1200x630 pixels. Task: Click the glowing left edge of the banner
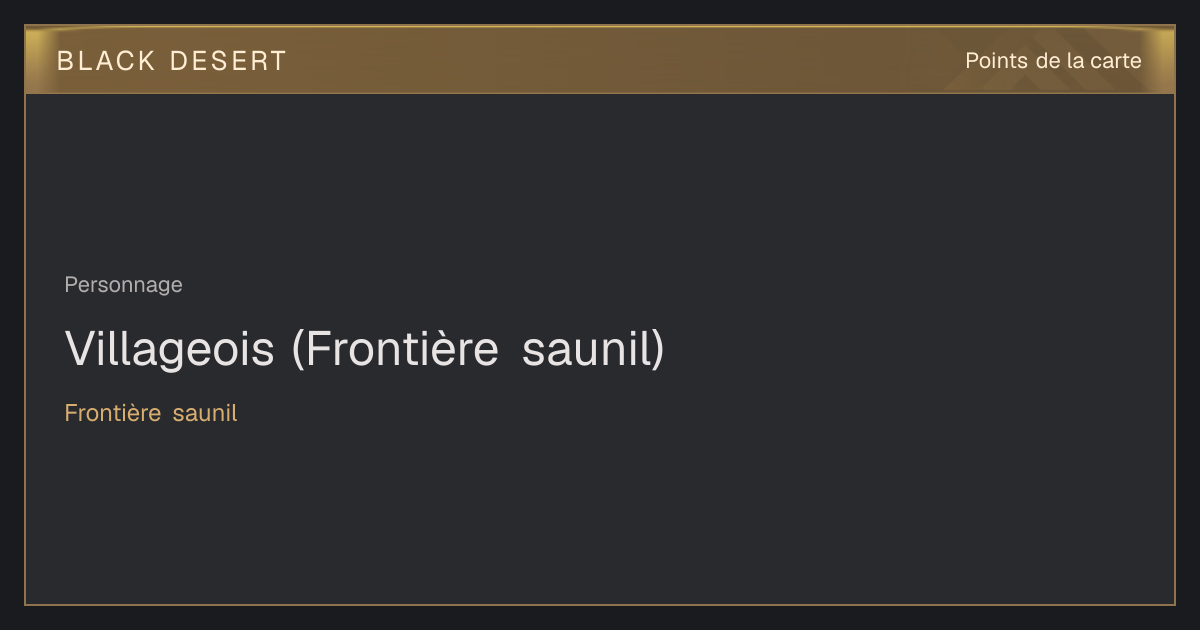35,60
